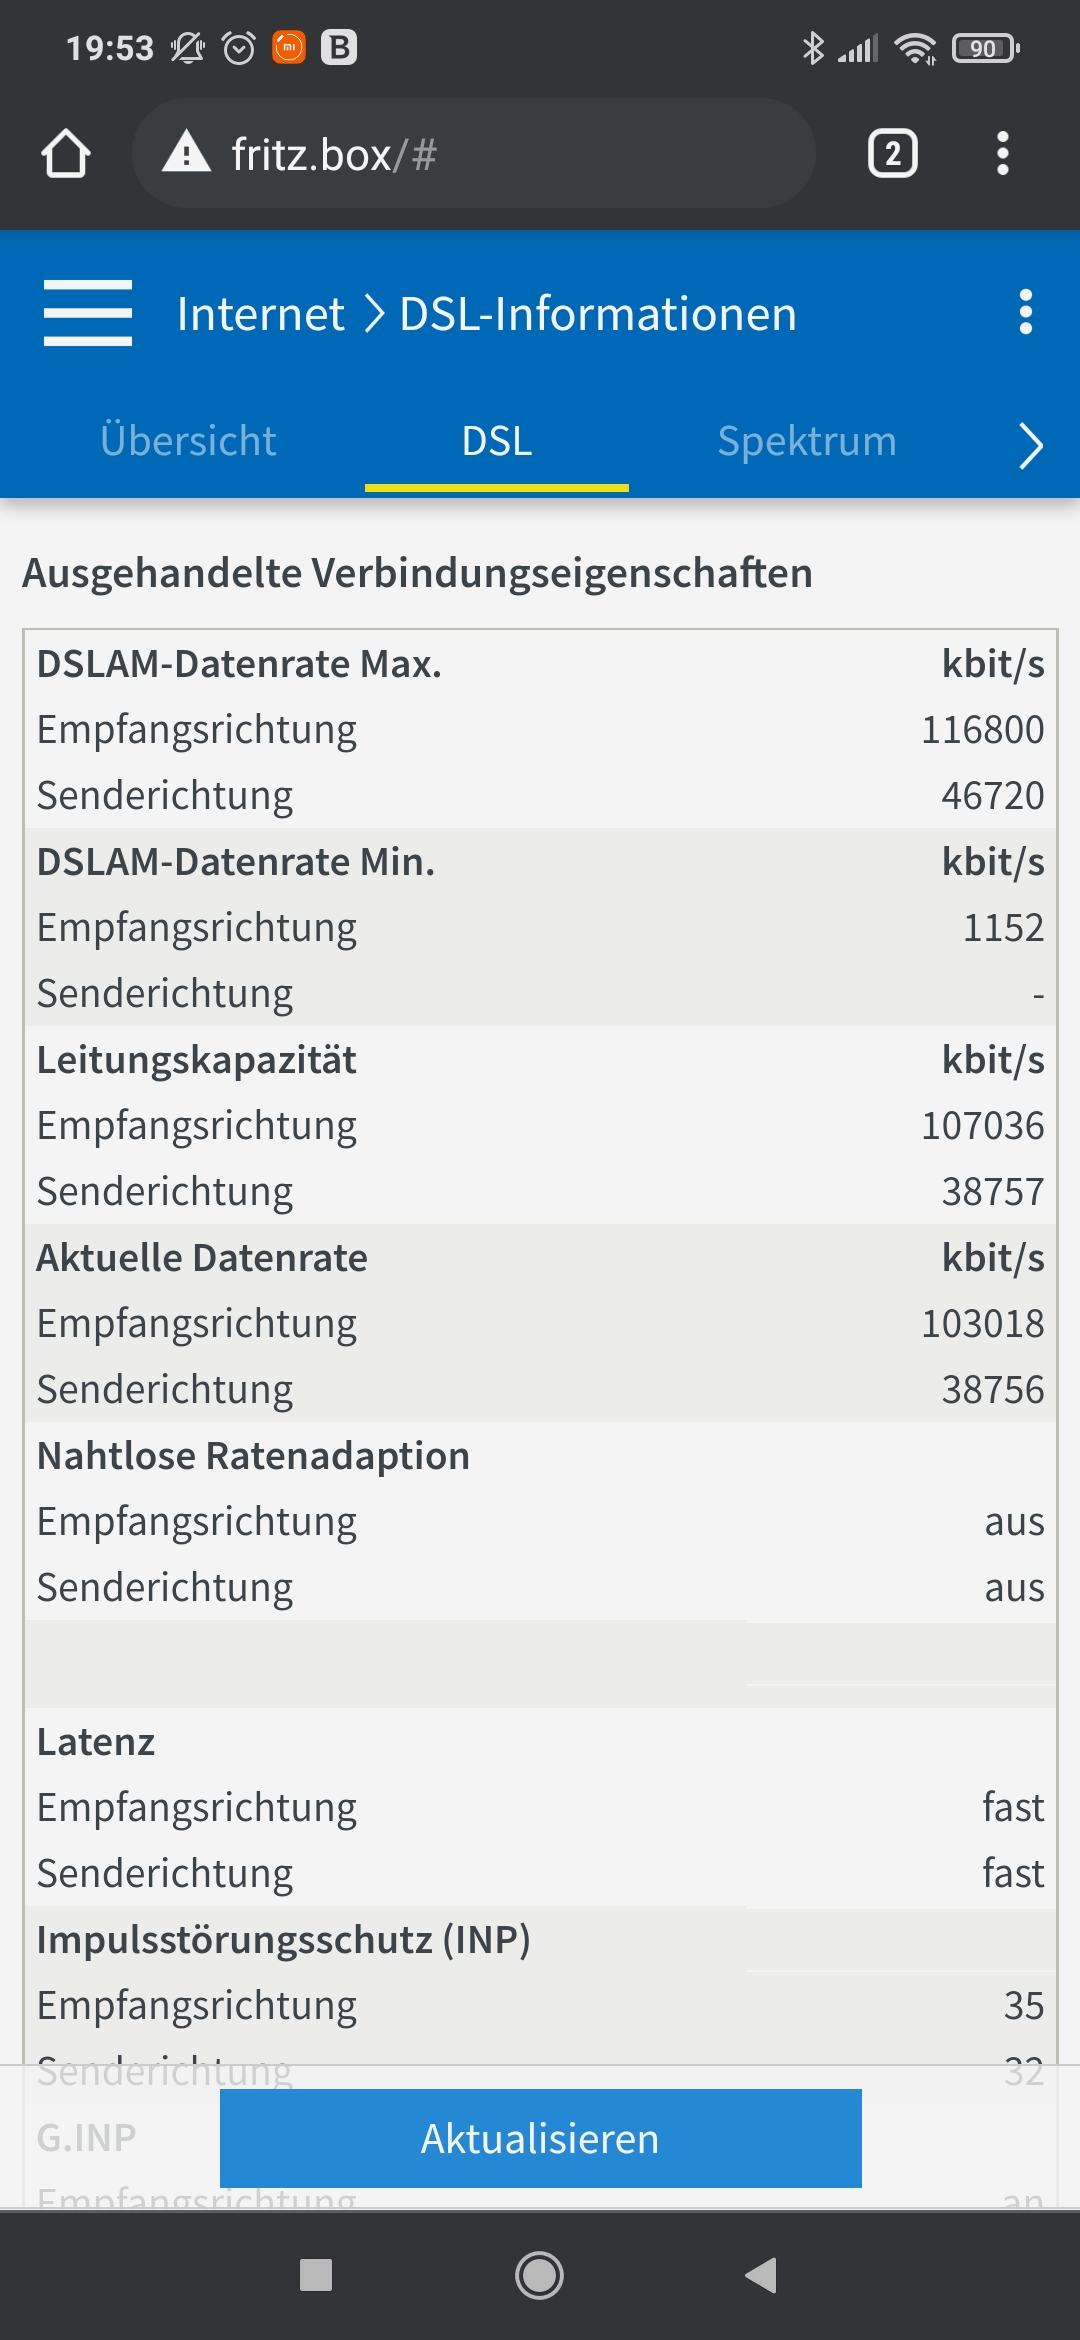Tap the browser home icon

point(66,154)
